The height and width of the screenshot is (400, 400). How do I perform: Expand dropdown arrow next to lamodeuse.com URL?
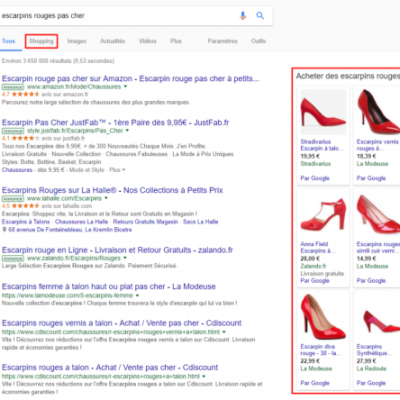point(137,295)
